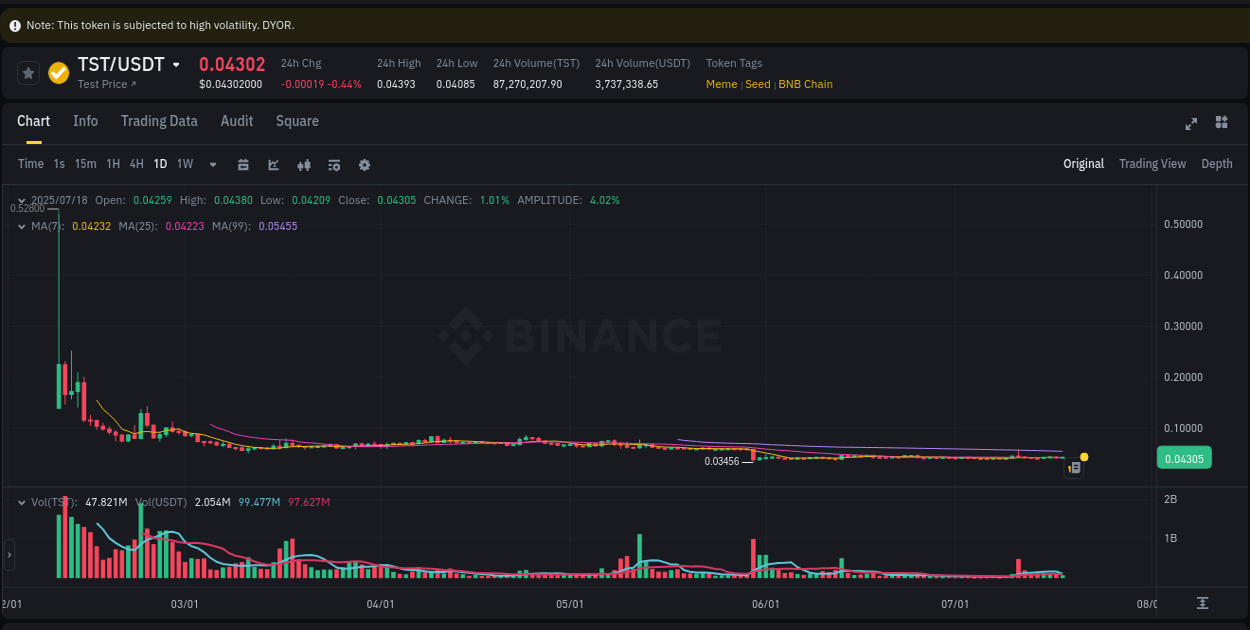Open the widget layout icon

[x=1221, y=123]
